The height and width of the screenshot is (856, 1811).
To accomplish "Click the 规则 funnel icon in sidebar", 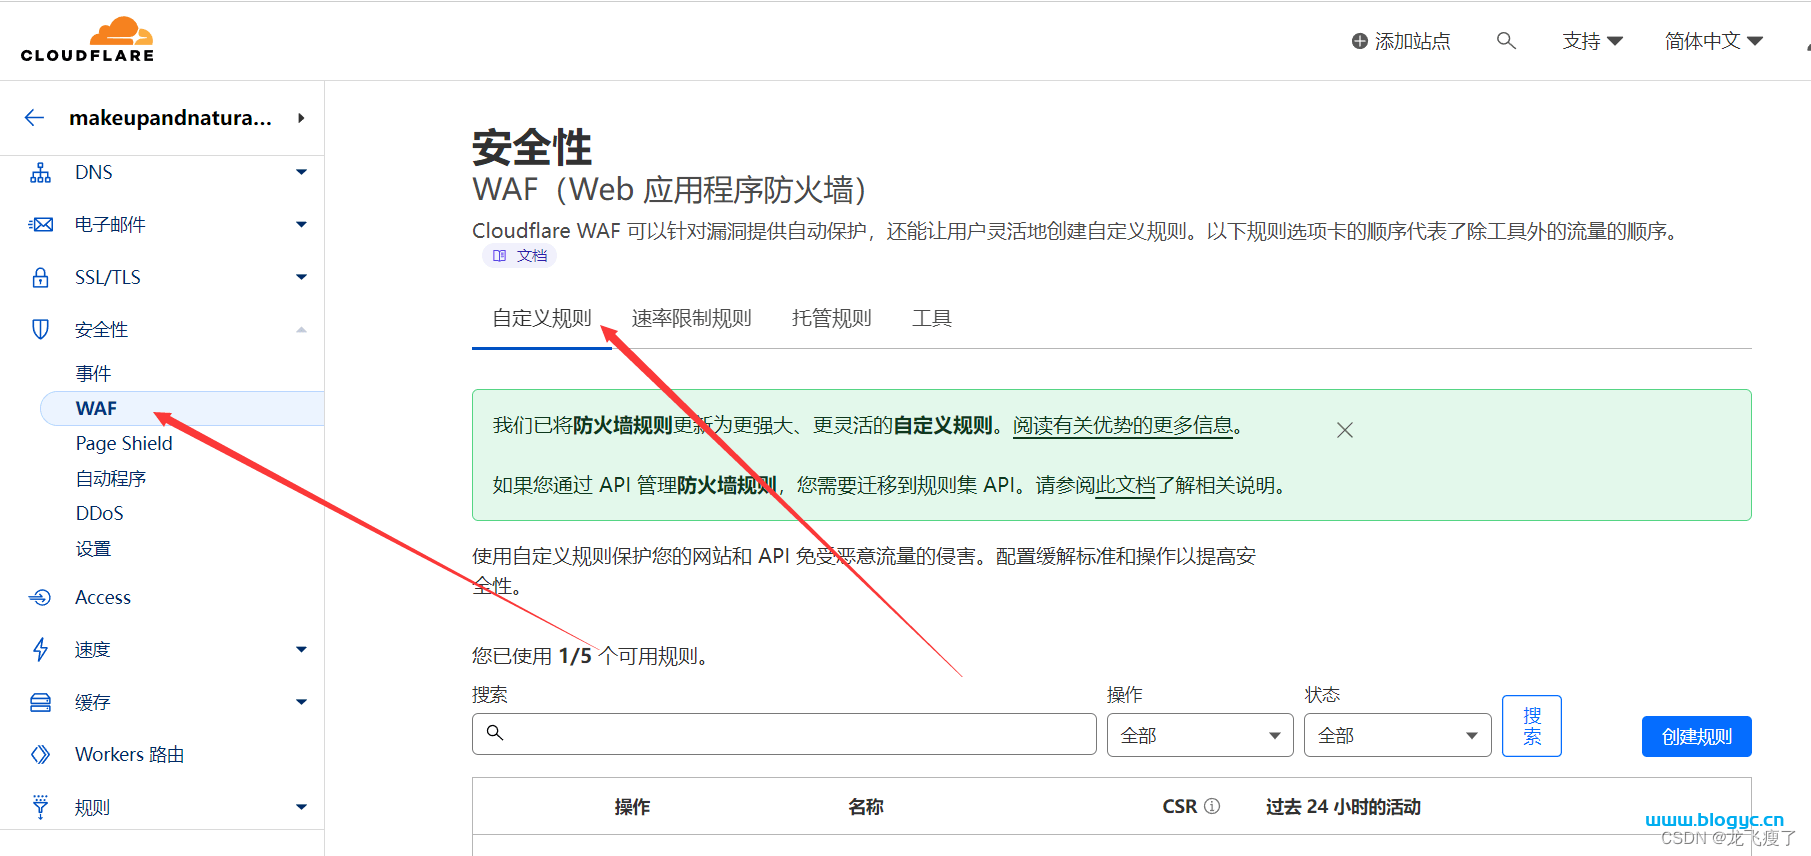I will pos(40,807).
